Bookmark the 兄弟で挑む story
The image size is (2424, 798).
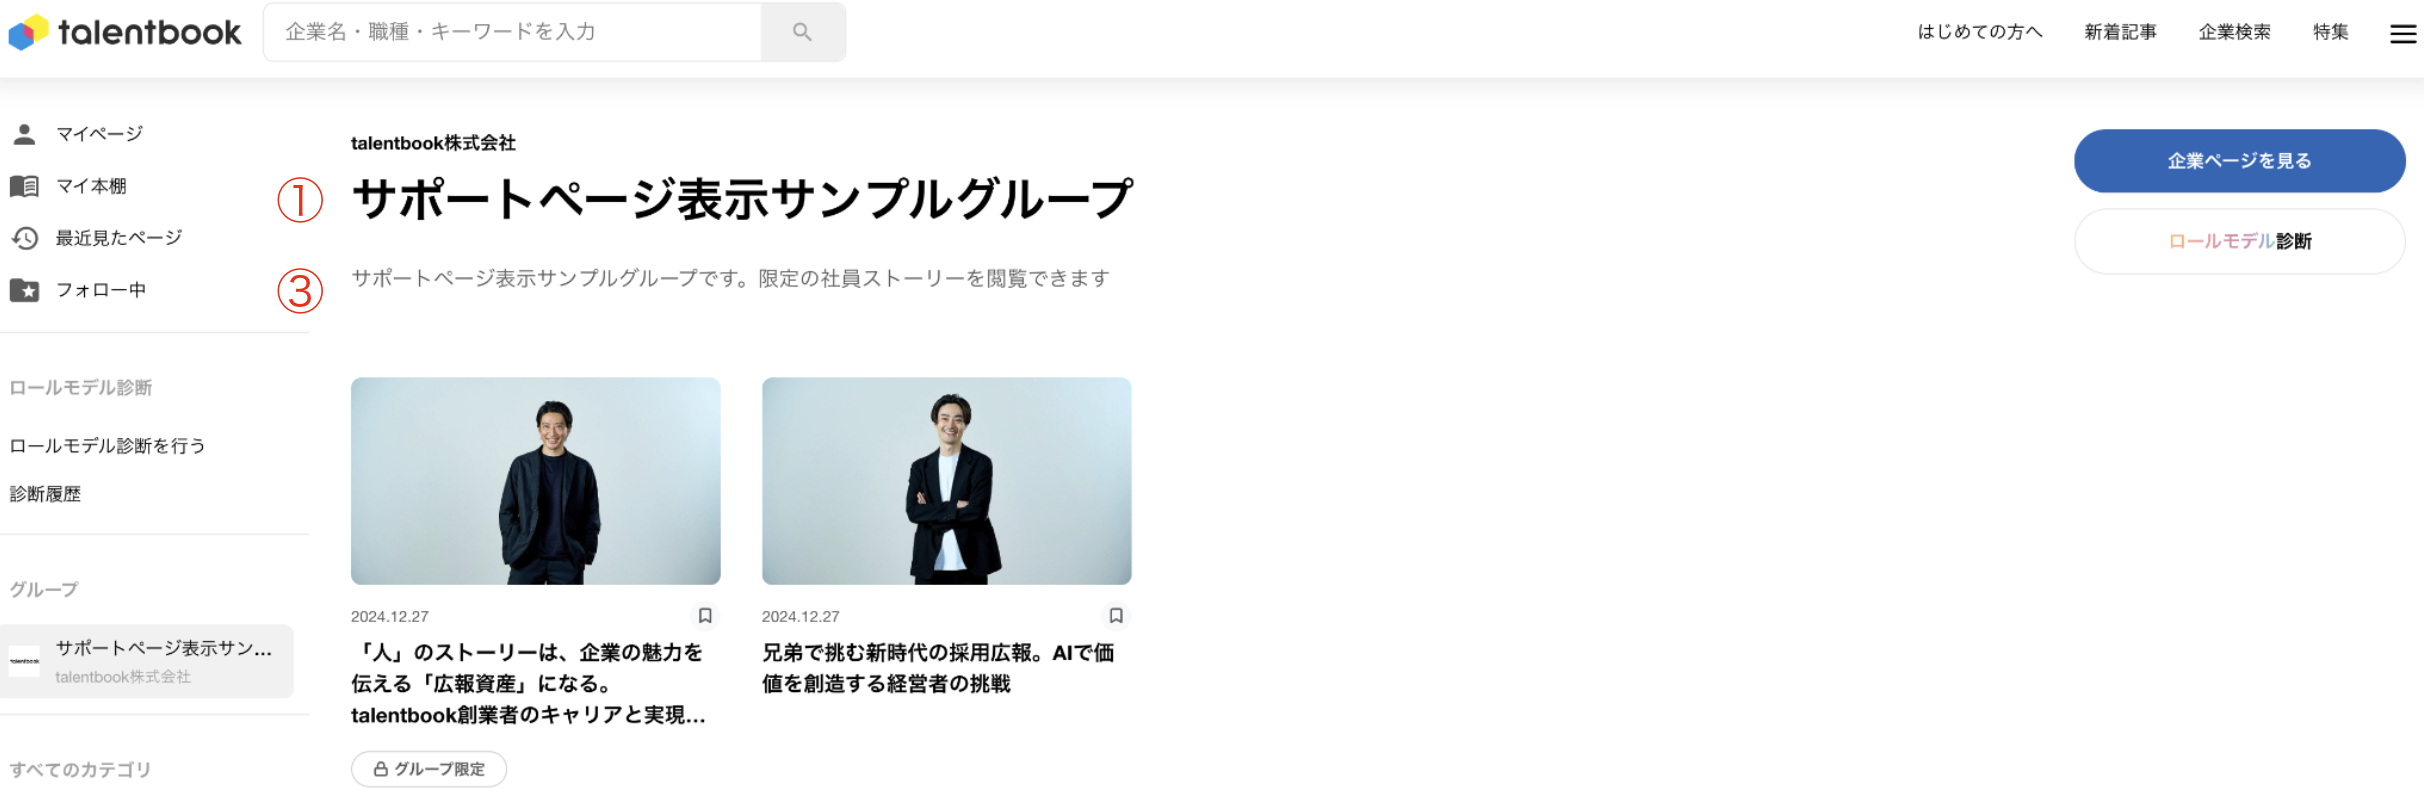tap(1116, 616)
